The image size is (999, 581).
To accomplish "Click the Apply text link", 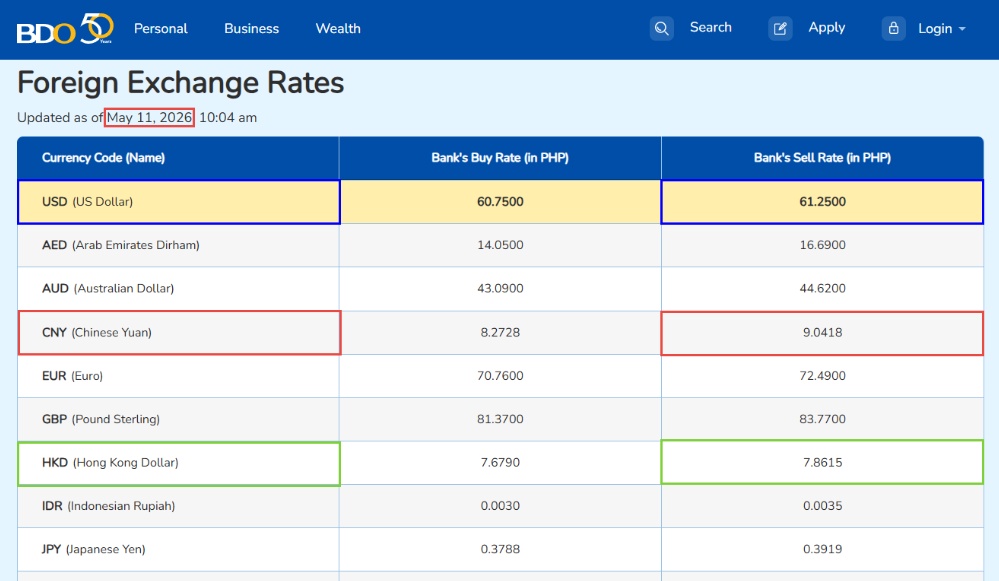I will click(826, 27).
